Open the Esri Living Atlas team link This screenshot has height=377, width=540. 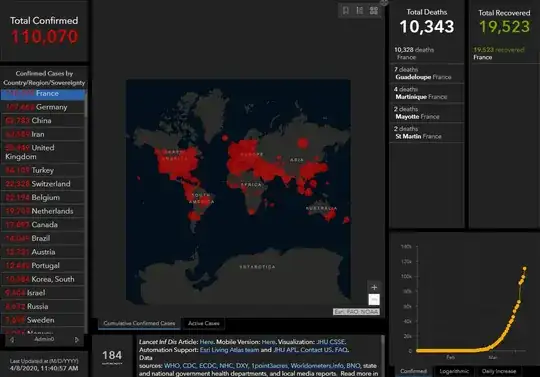(229, 350)
